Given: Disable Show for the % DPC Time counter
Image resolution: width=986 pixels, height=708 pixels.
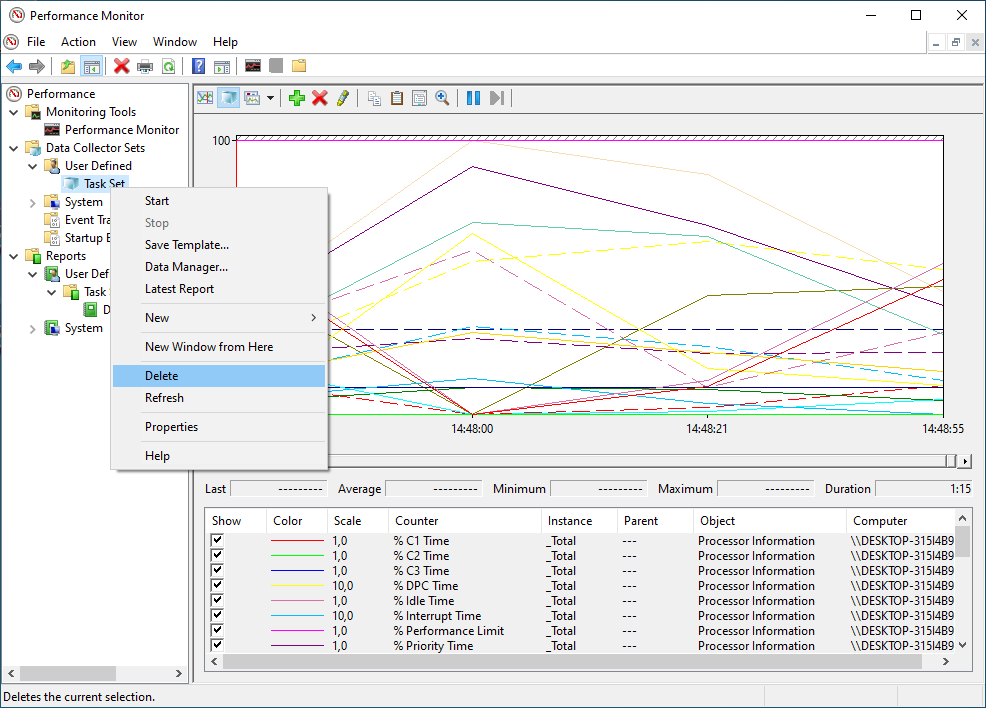Looking at the screenshot, I should (x=217, y=585).
